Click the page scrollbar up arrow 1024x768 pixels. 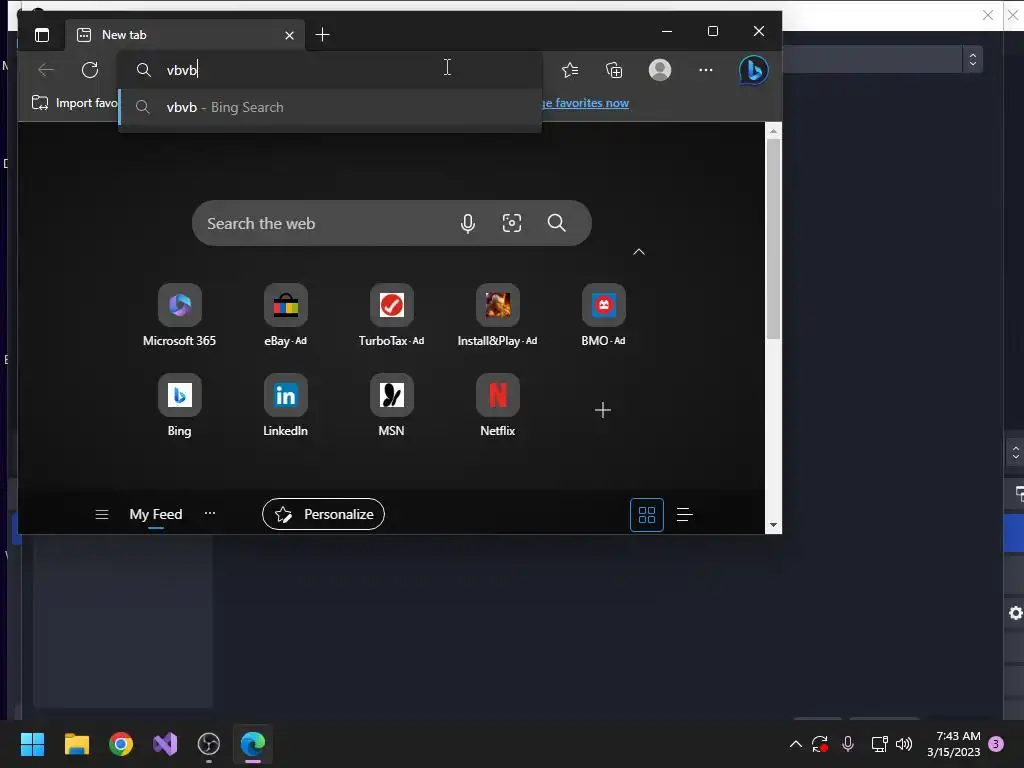point(773,131)
